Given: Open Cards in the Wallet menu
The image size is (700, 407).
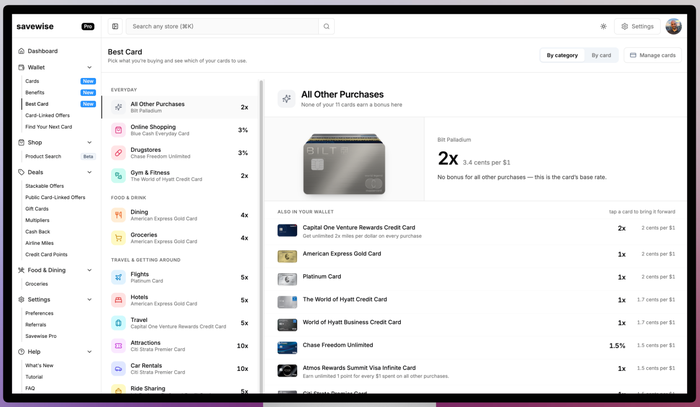Looking at the screenshot, I should coord(32,81).
